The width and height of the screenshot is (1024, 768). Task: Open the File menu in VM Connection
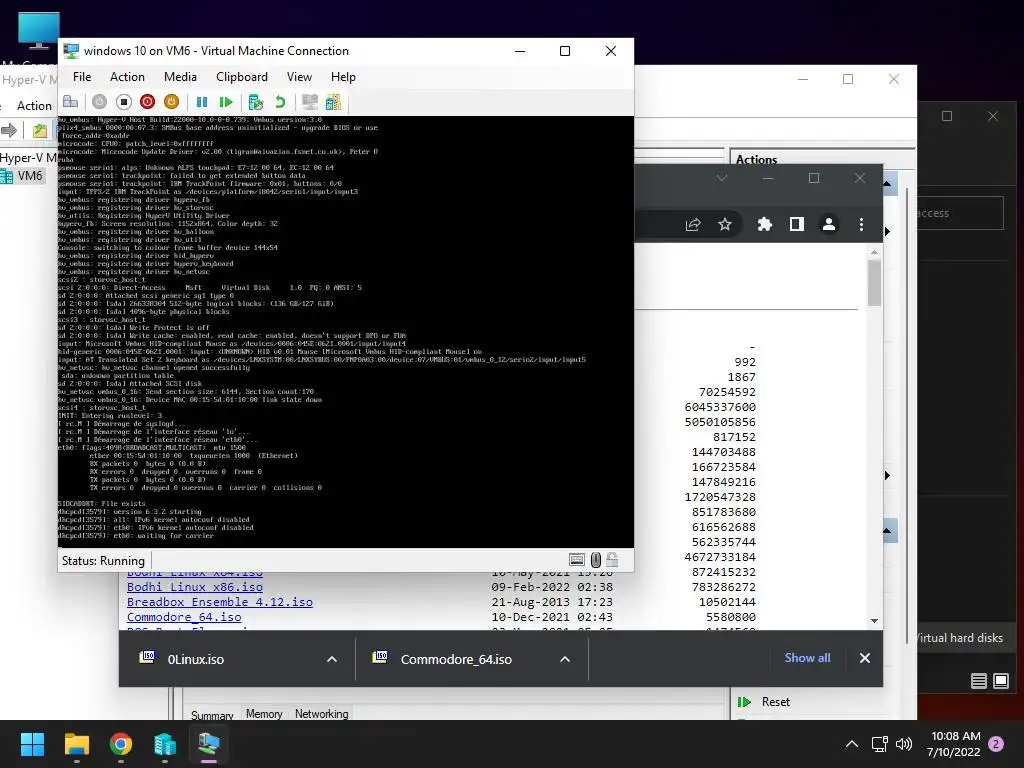tap(82, 77)
